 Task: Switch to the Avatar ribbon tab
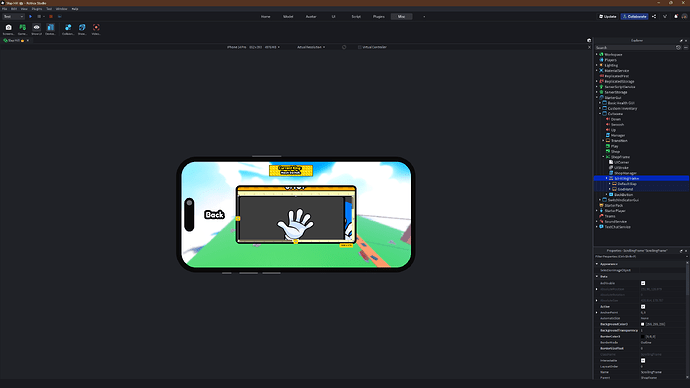[311, 17]
